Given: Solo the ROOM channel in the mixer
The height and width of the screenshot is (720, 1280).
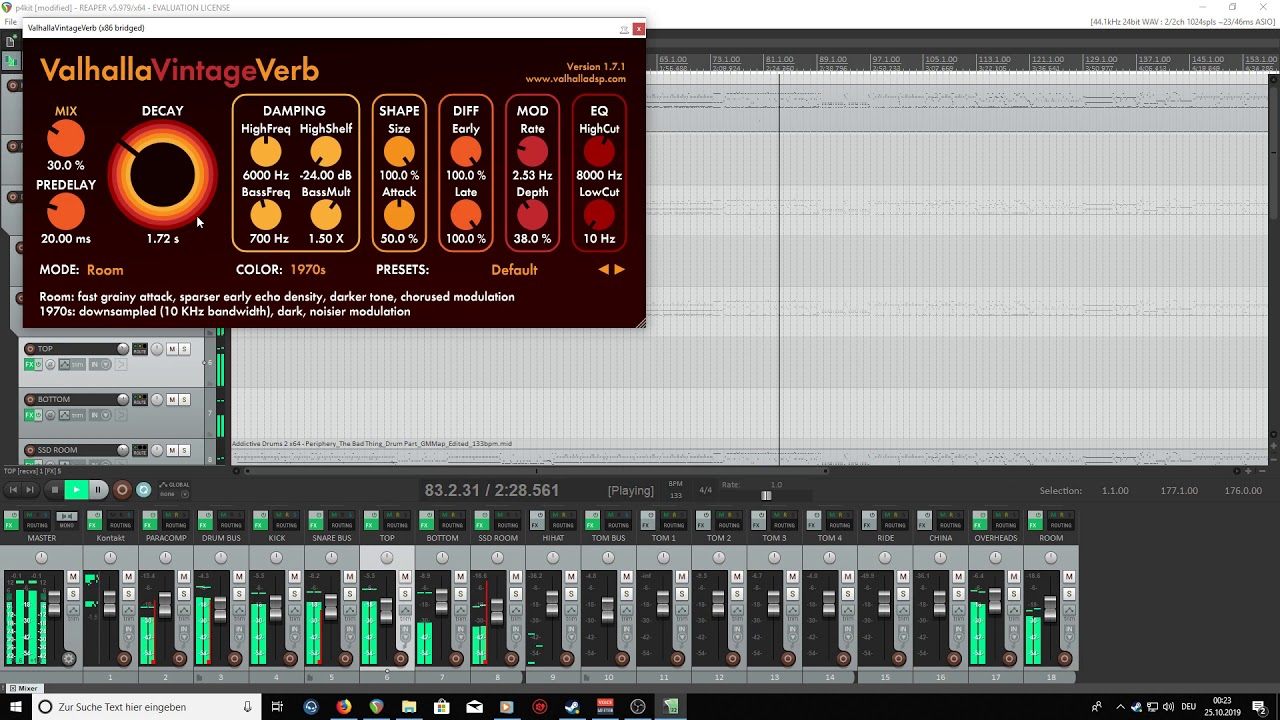Looking at the screenshot, I should [x=1069, y=594].
